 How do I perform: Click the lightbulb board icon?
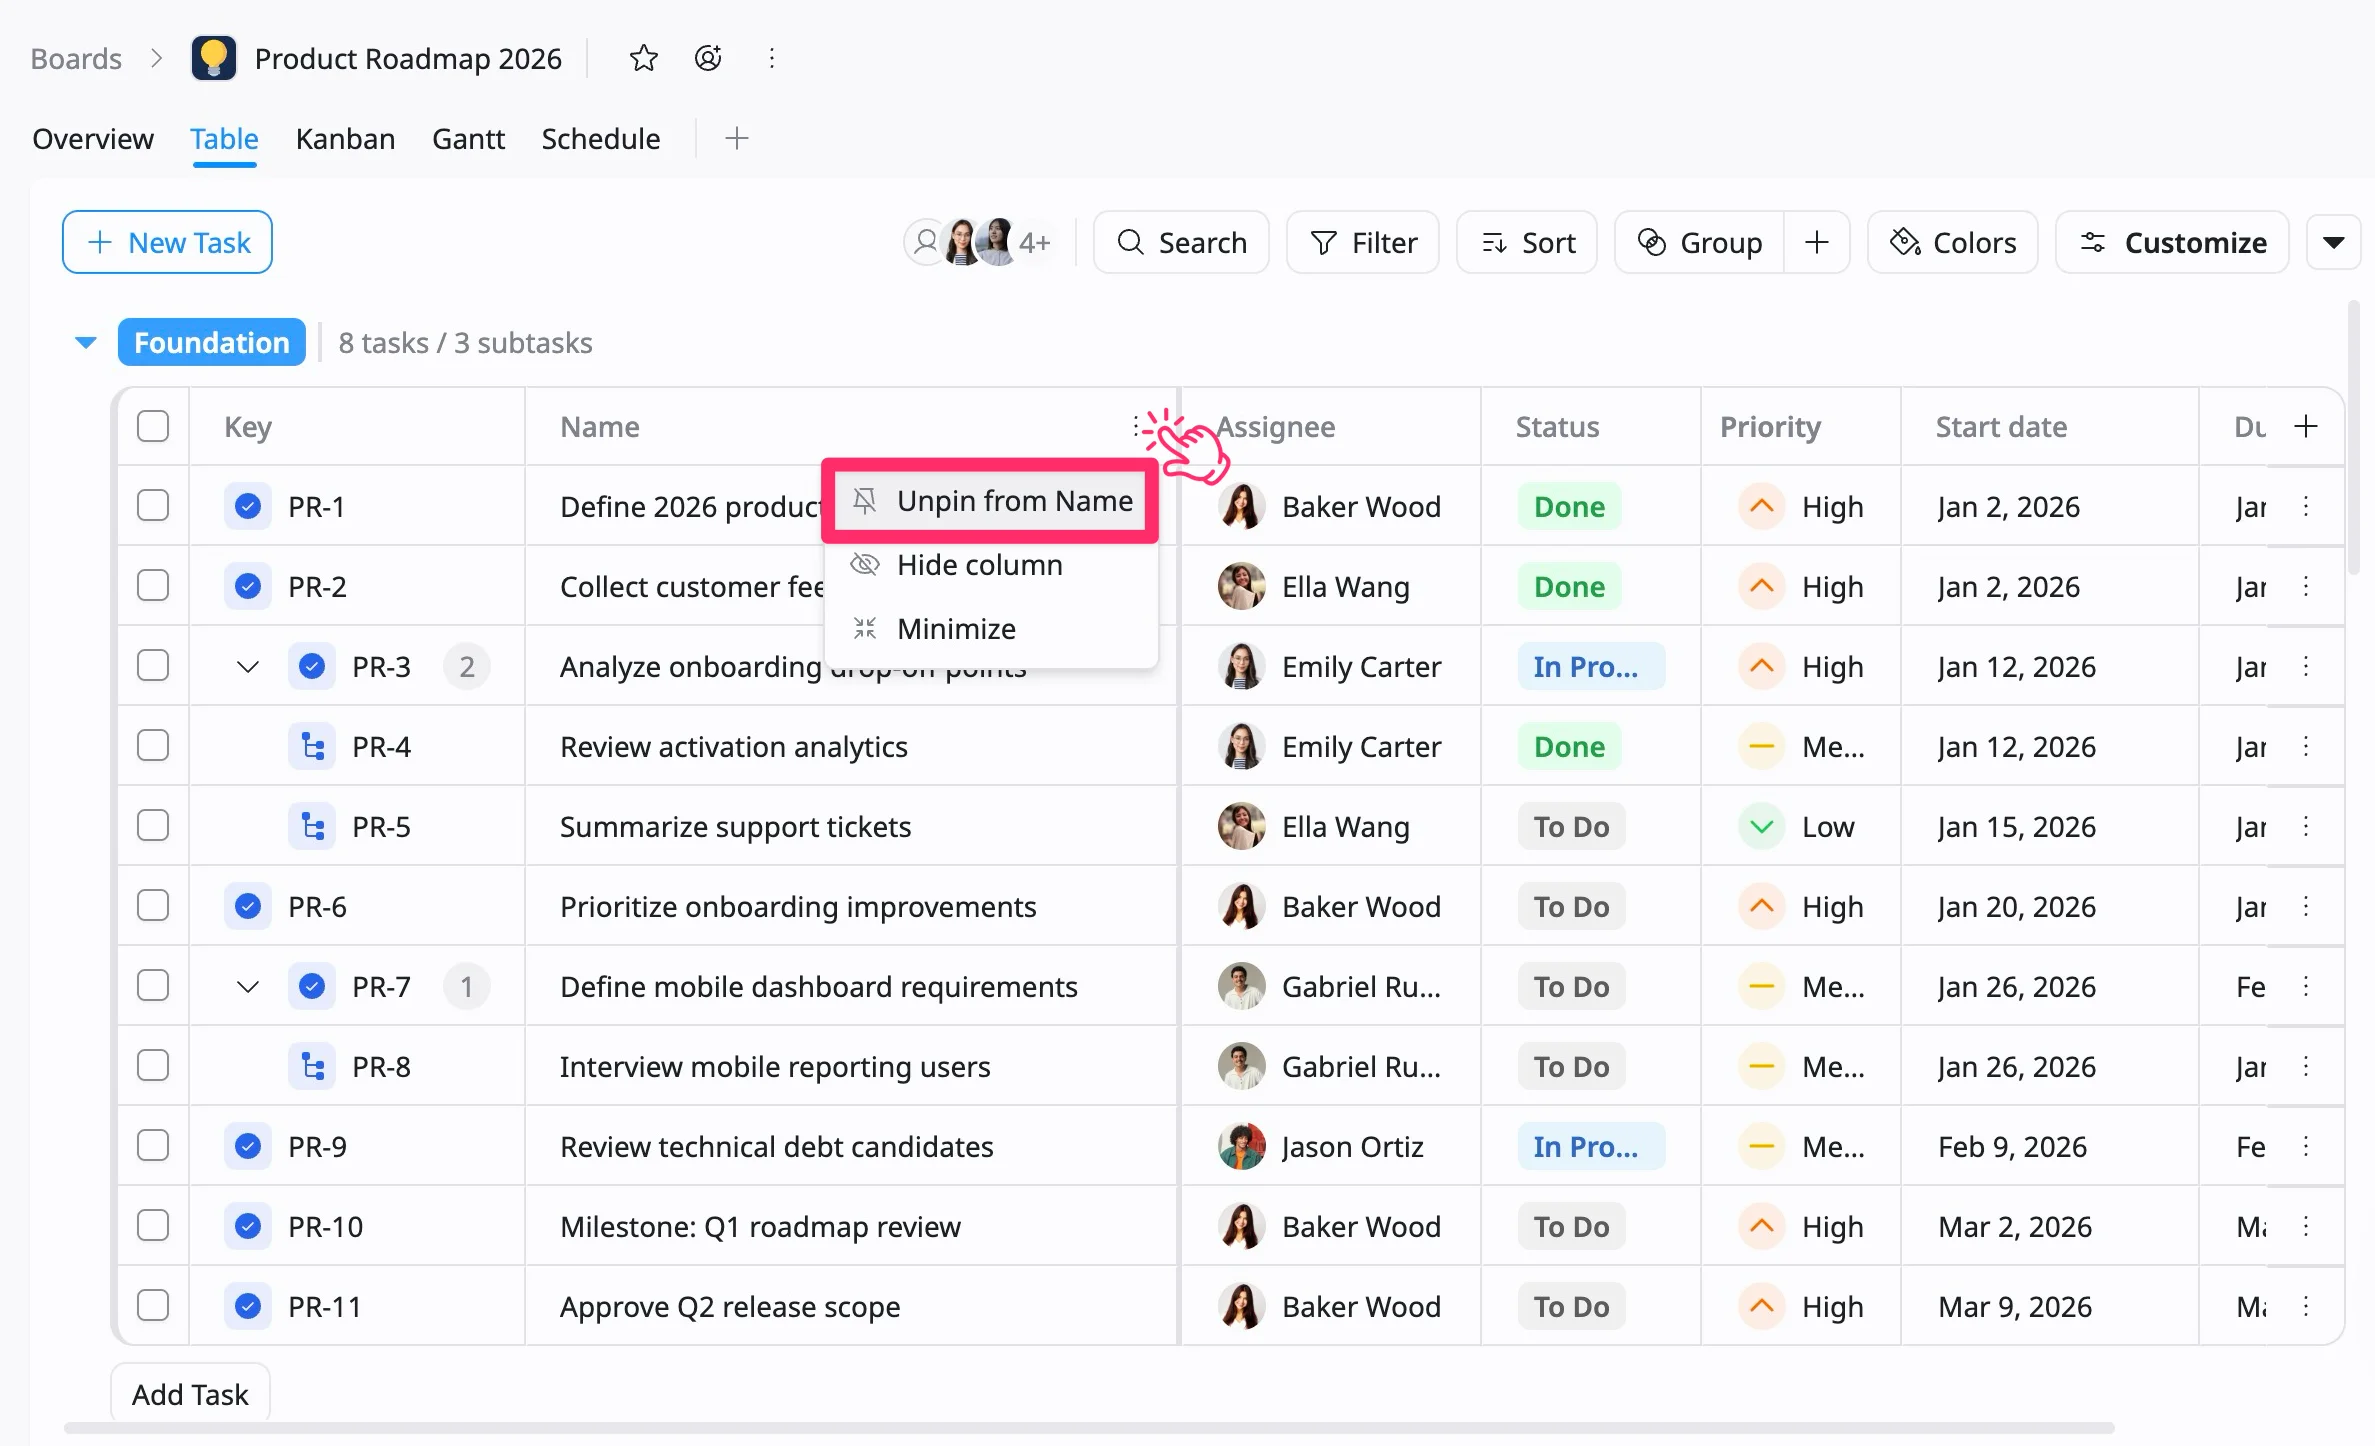coord(213,58)
